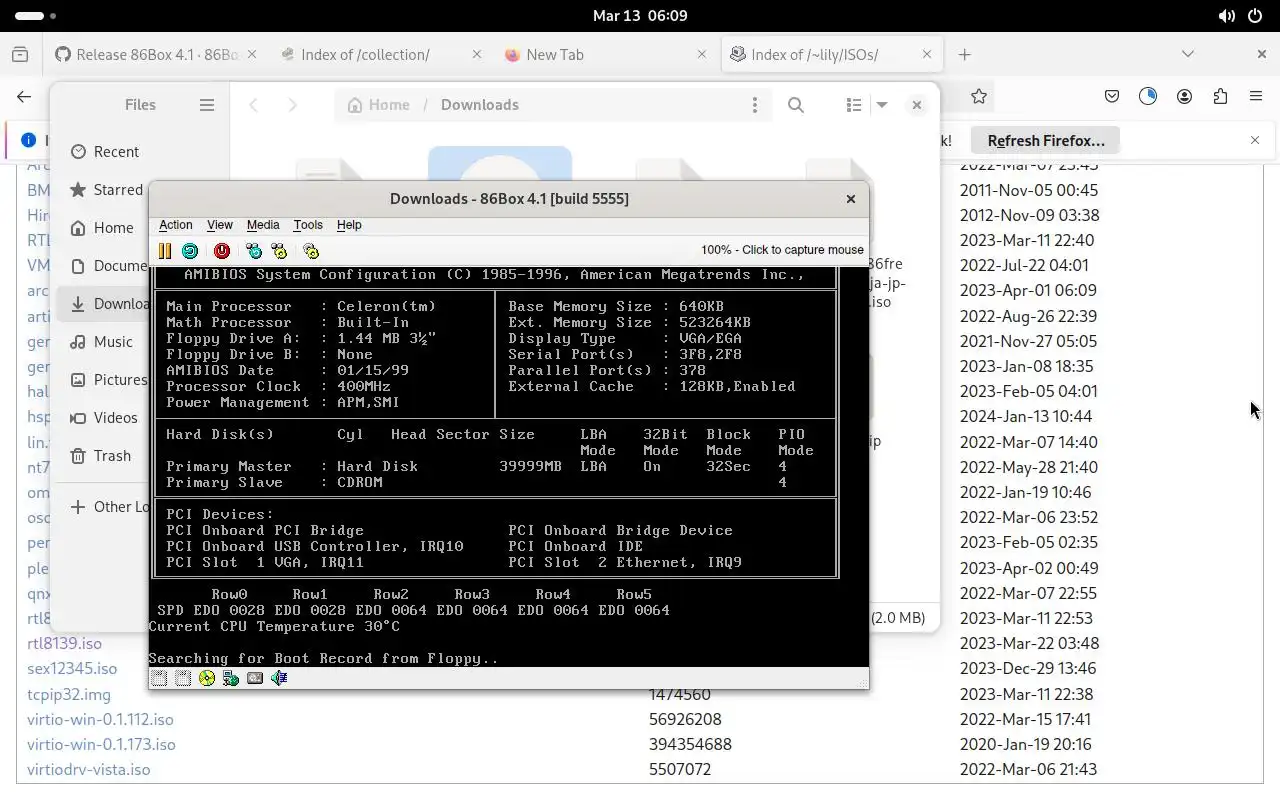Open Home in Files sidebar
Screen dimensions: 1280x800
tap(102, 228)
